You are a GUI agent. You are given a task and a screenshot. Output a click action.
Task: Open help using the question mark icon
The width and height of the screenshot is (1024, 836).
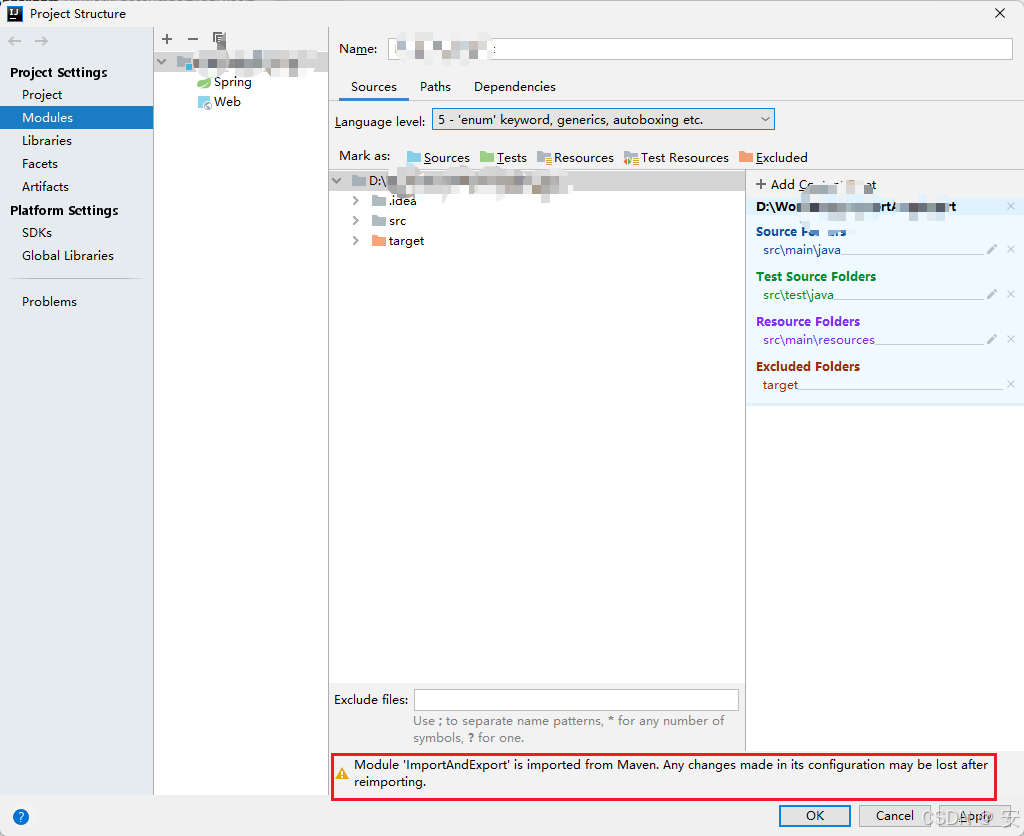coord(20,817)
